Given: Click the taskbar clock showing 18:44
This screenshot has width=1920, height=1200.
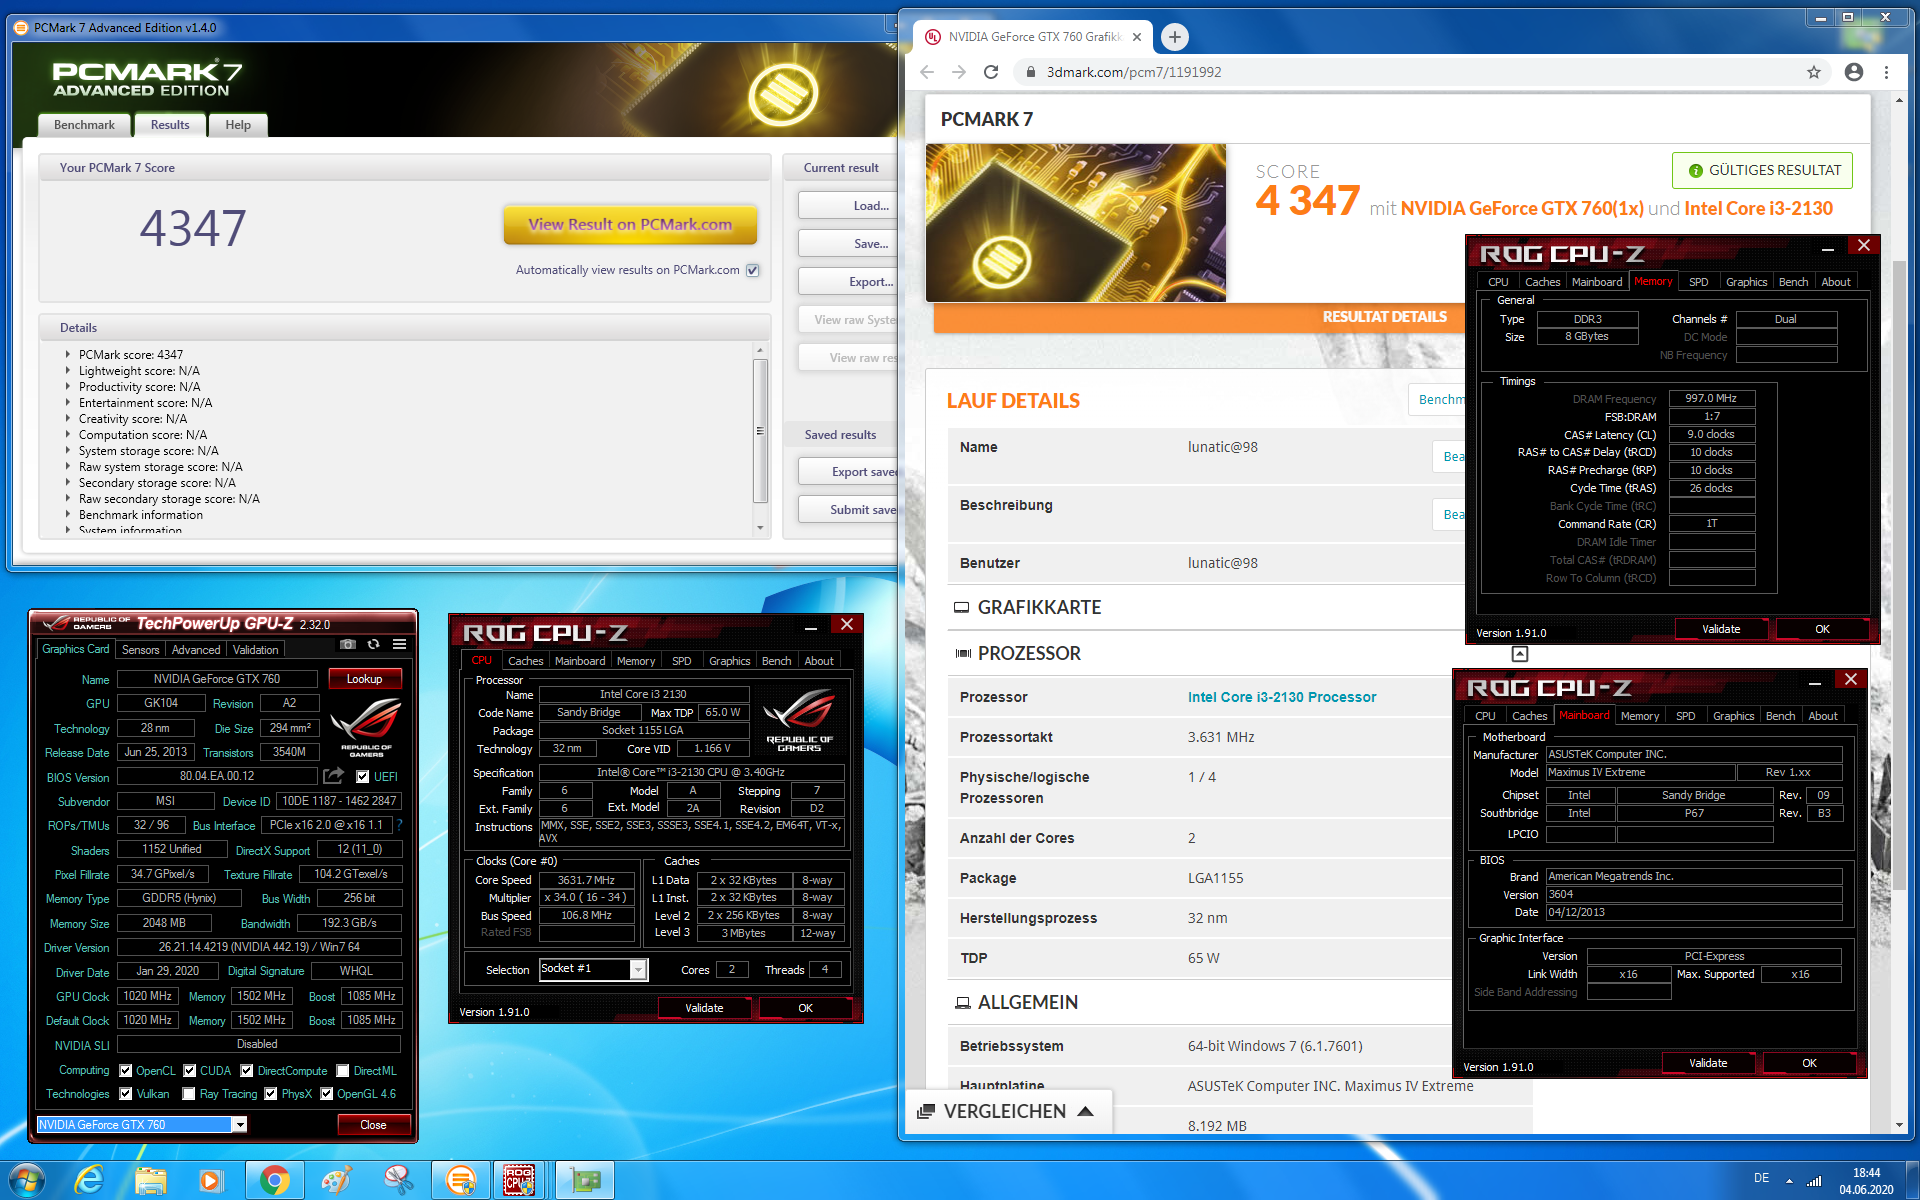Looking at the screenshot, I should point(1866,1181).
